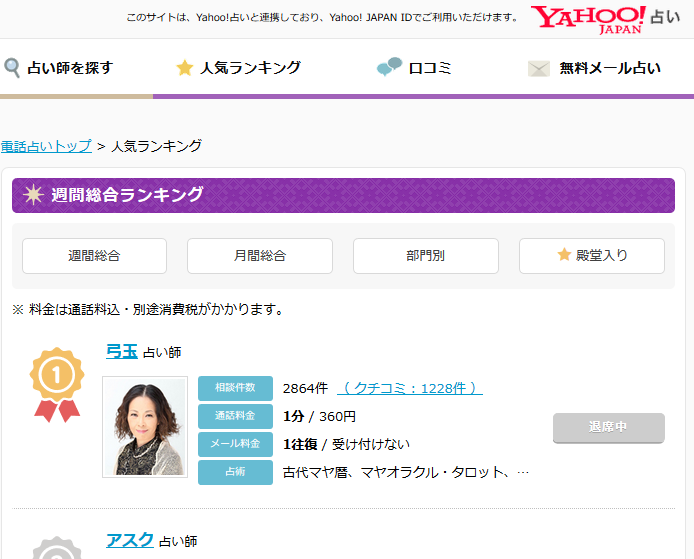The height and width of the screenshot is (559, 694).
Task: Click the Yahoo! JAPAN ID notice text
Action: pos(322,18)
